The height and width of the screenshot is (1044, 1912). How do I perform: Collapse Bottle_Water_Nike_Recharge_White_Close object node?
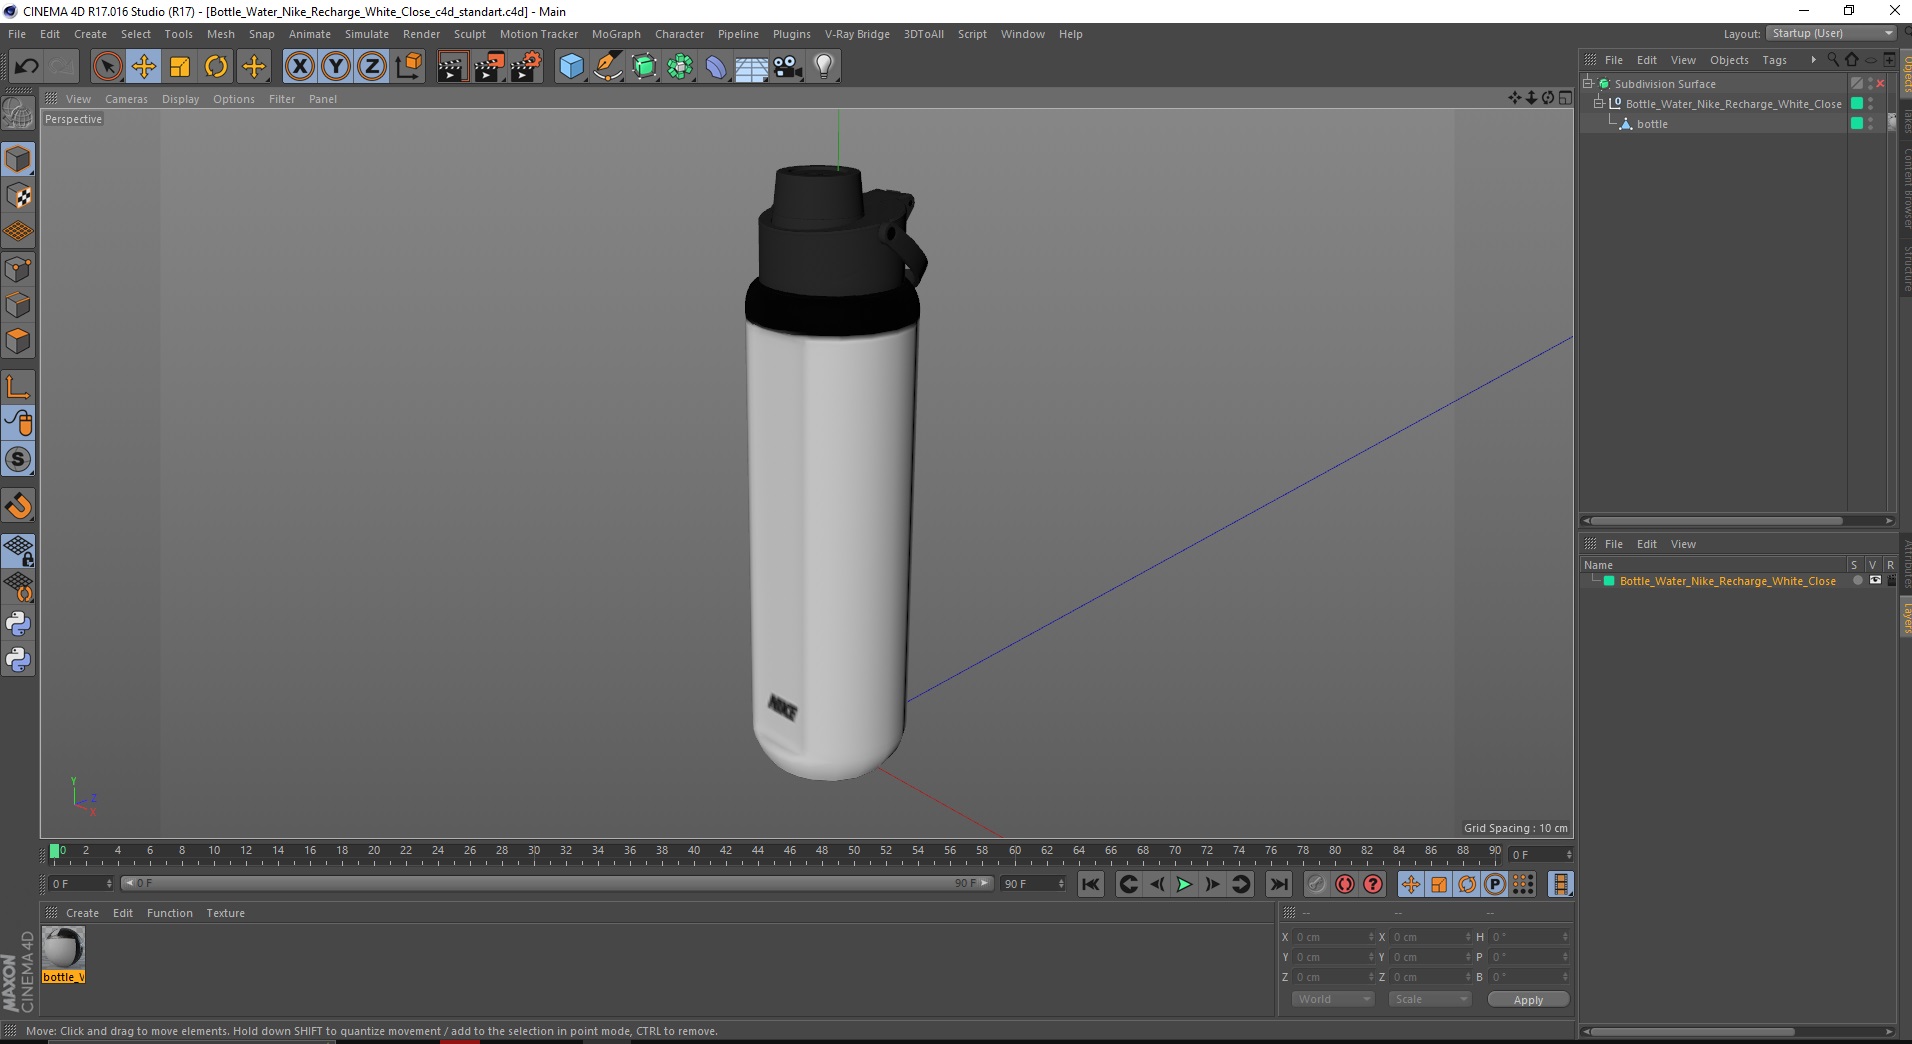tap(1599, 104)
